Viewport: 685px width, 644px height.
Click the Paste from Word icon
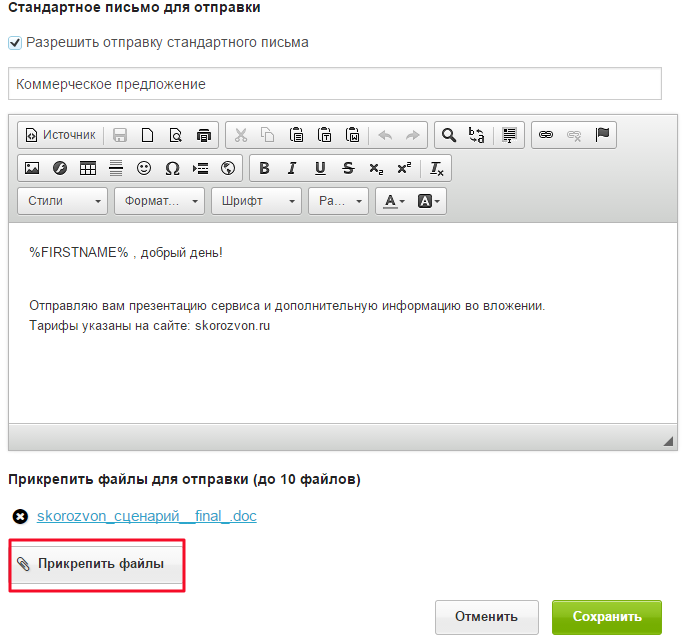point(352,135)
